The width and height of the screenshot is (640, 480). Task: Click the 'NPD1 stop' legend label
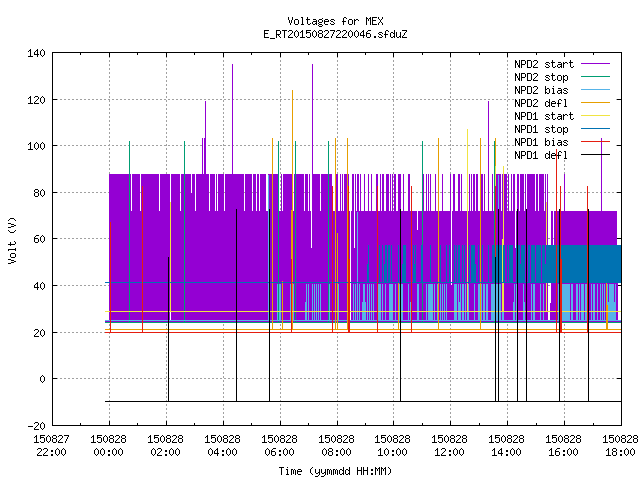tap(541, 129)
